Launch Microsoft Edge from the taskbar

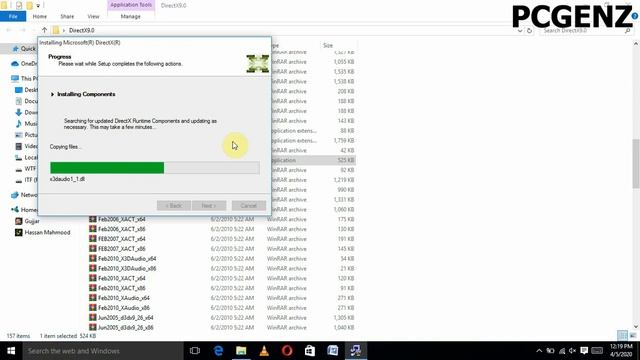(218, 351)
